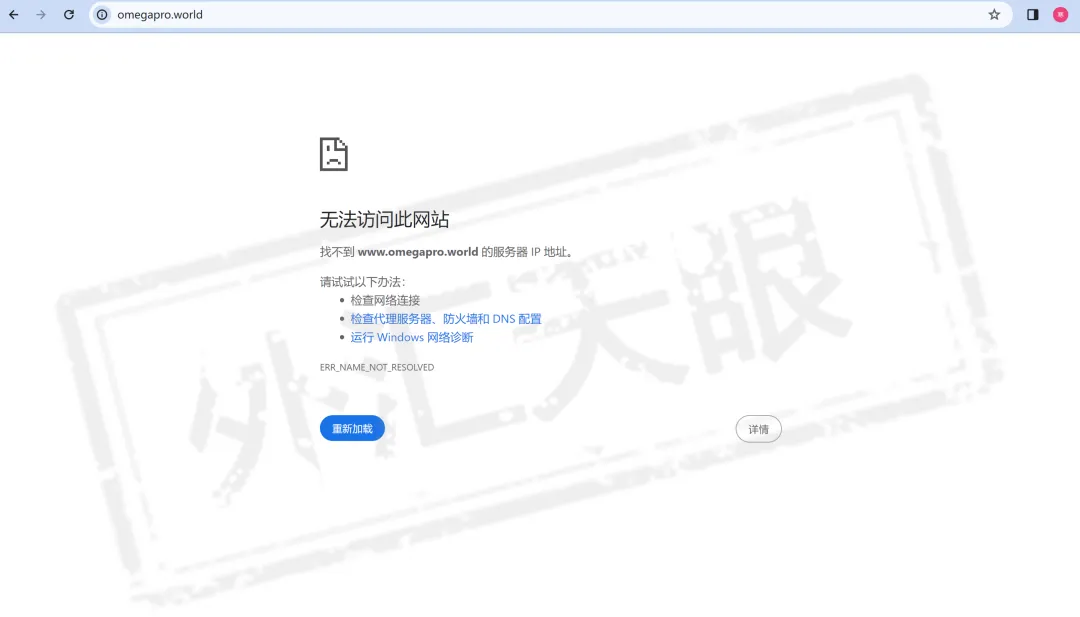Click the sad page error icon
This screenshot has width=1080, height=617.
coord(333,154)
